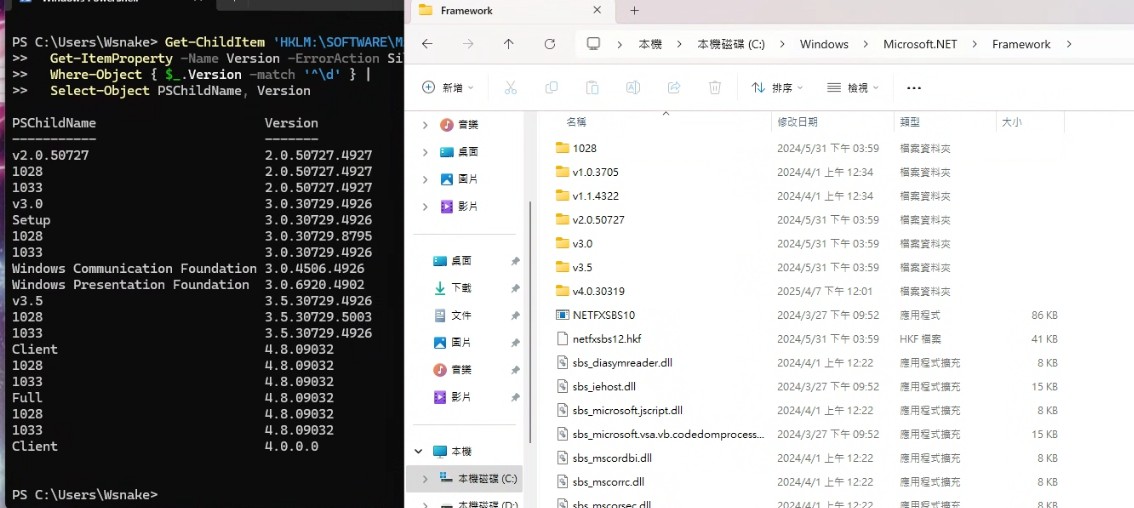Click the Cut scissors icon
1134x508 pixels.
[x=511, y=88]
